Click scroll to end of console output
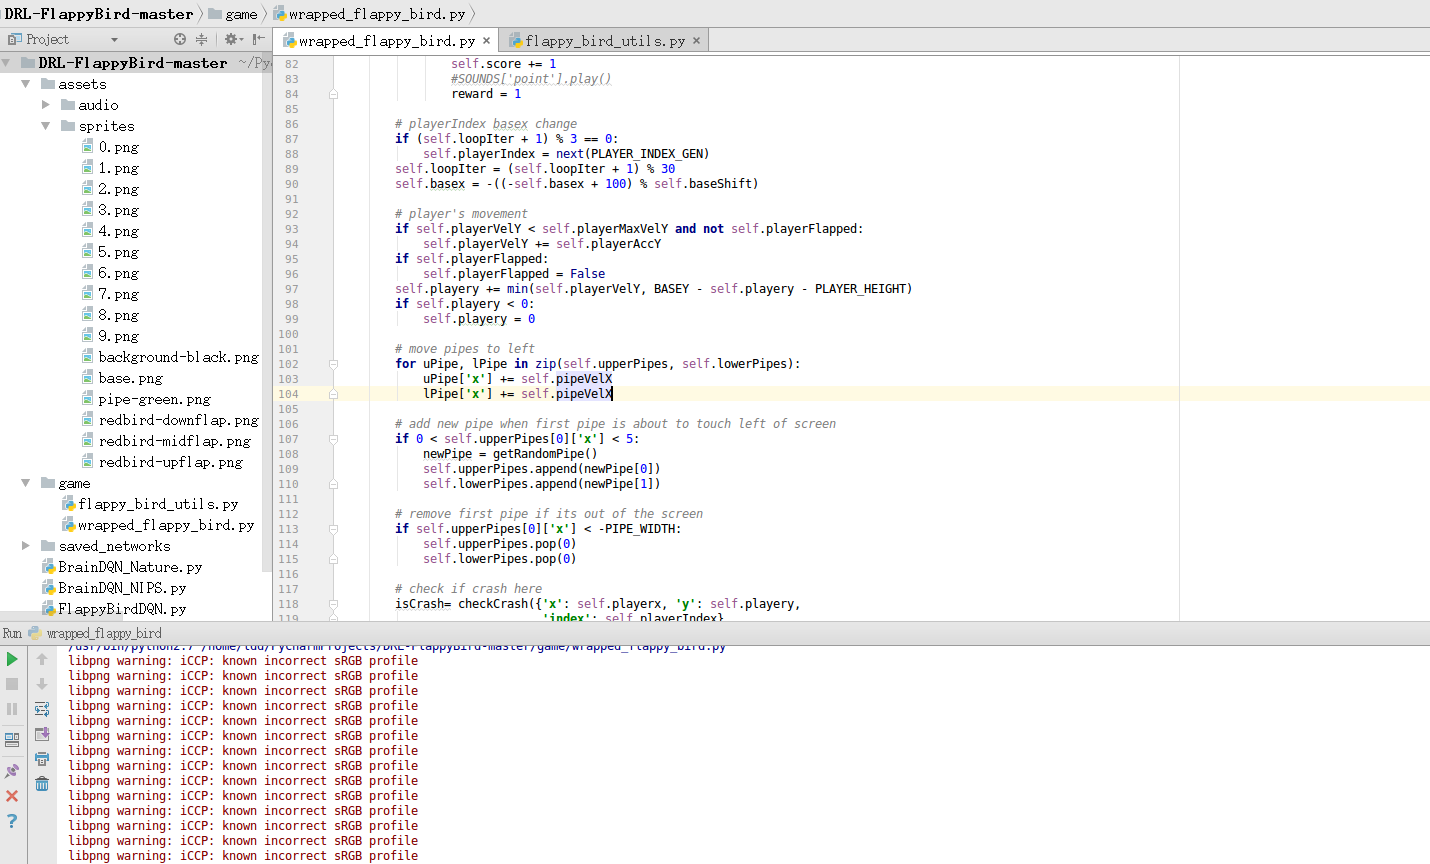Viewport: 1430px width, 864px height. coord(42,734)
